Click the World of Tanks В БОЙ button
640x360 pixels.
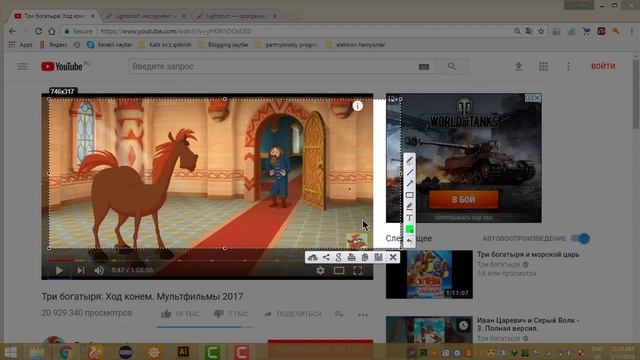coord(463,200)
